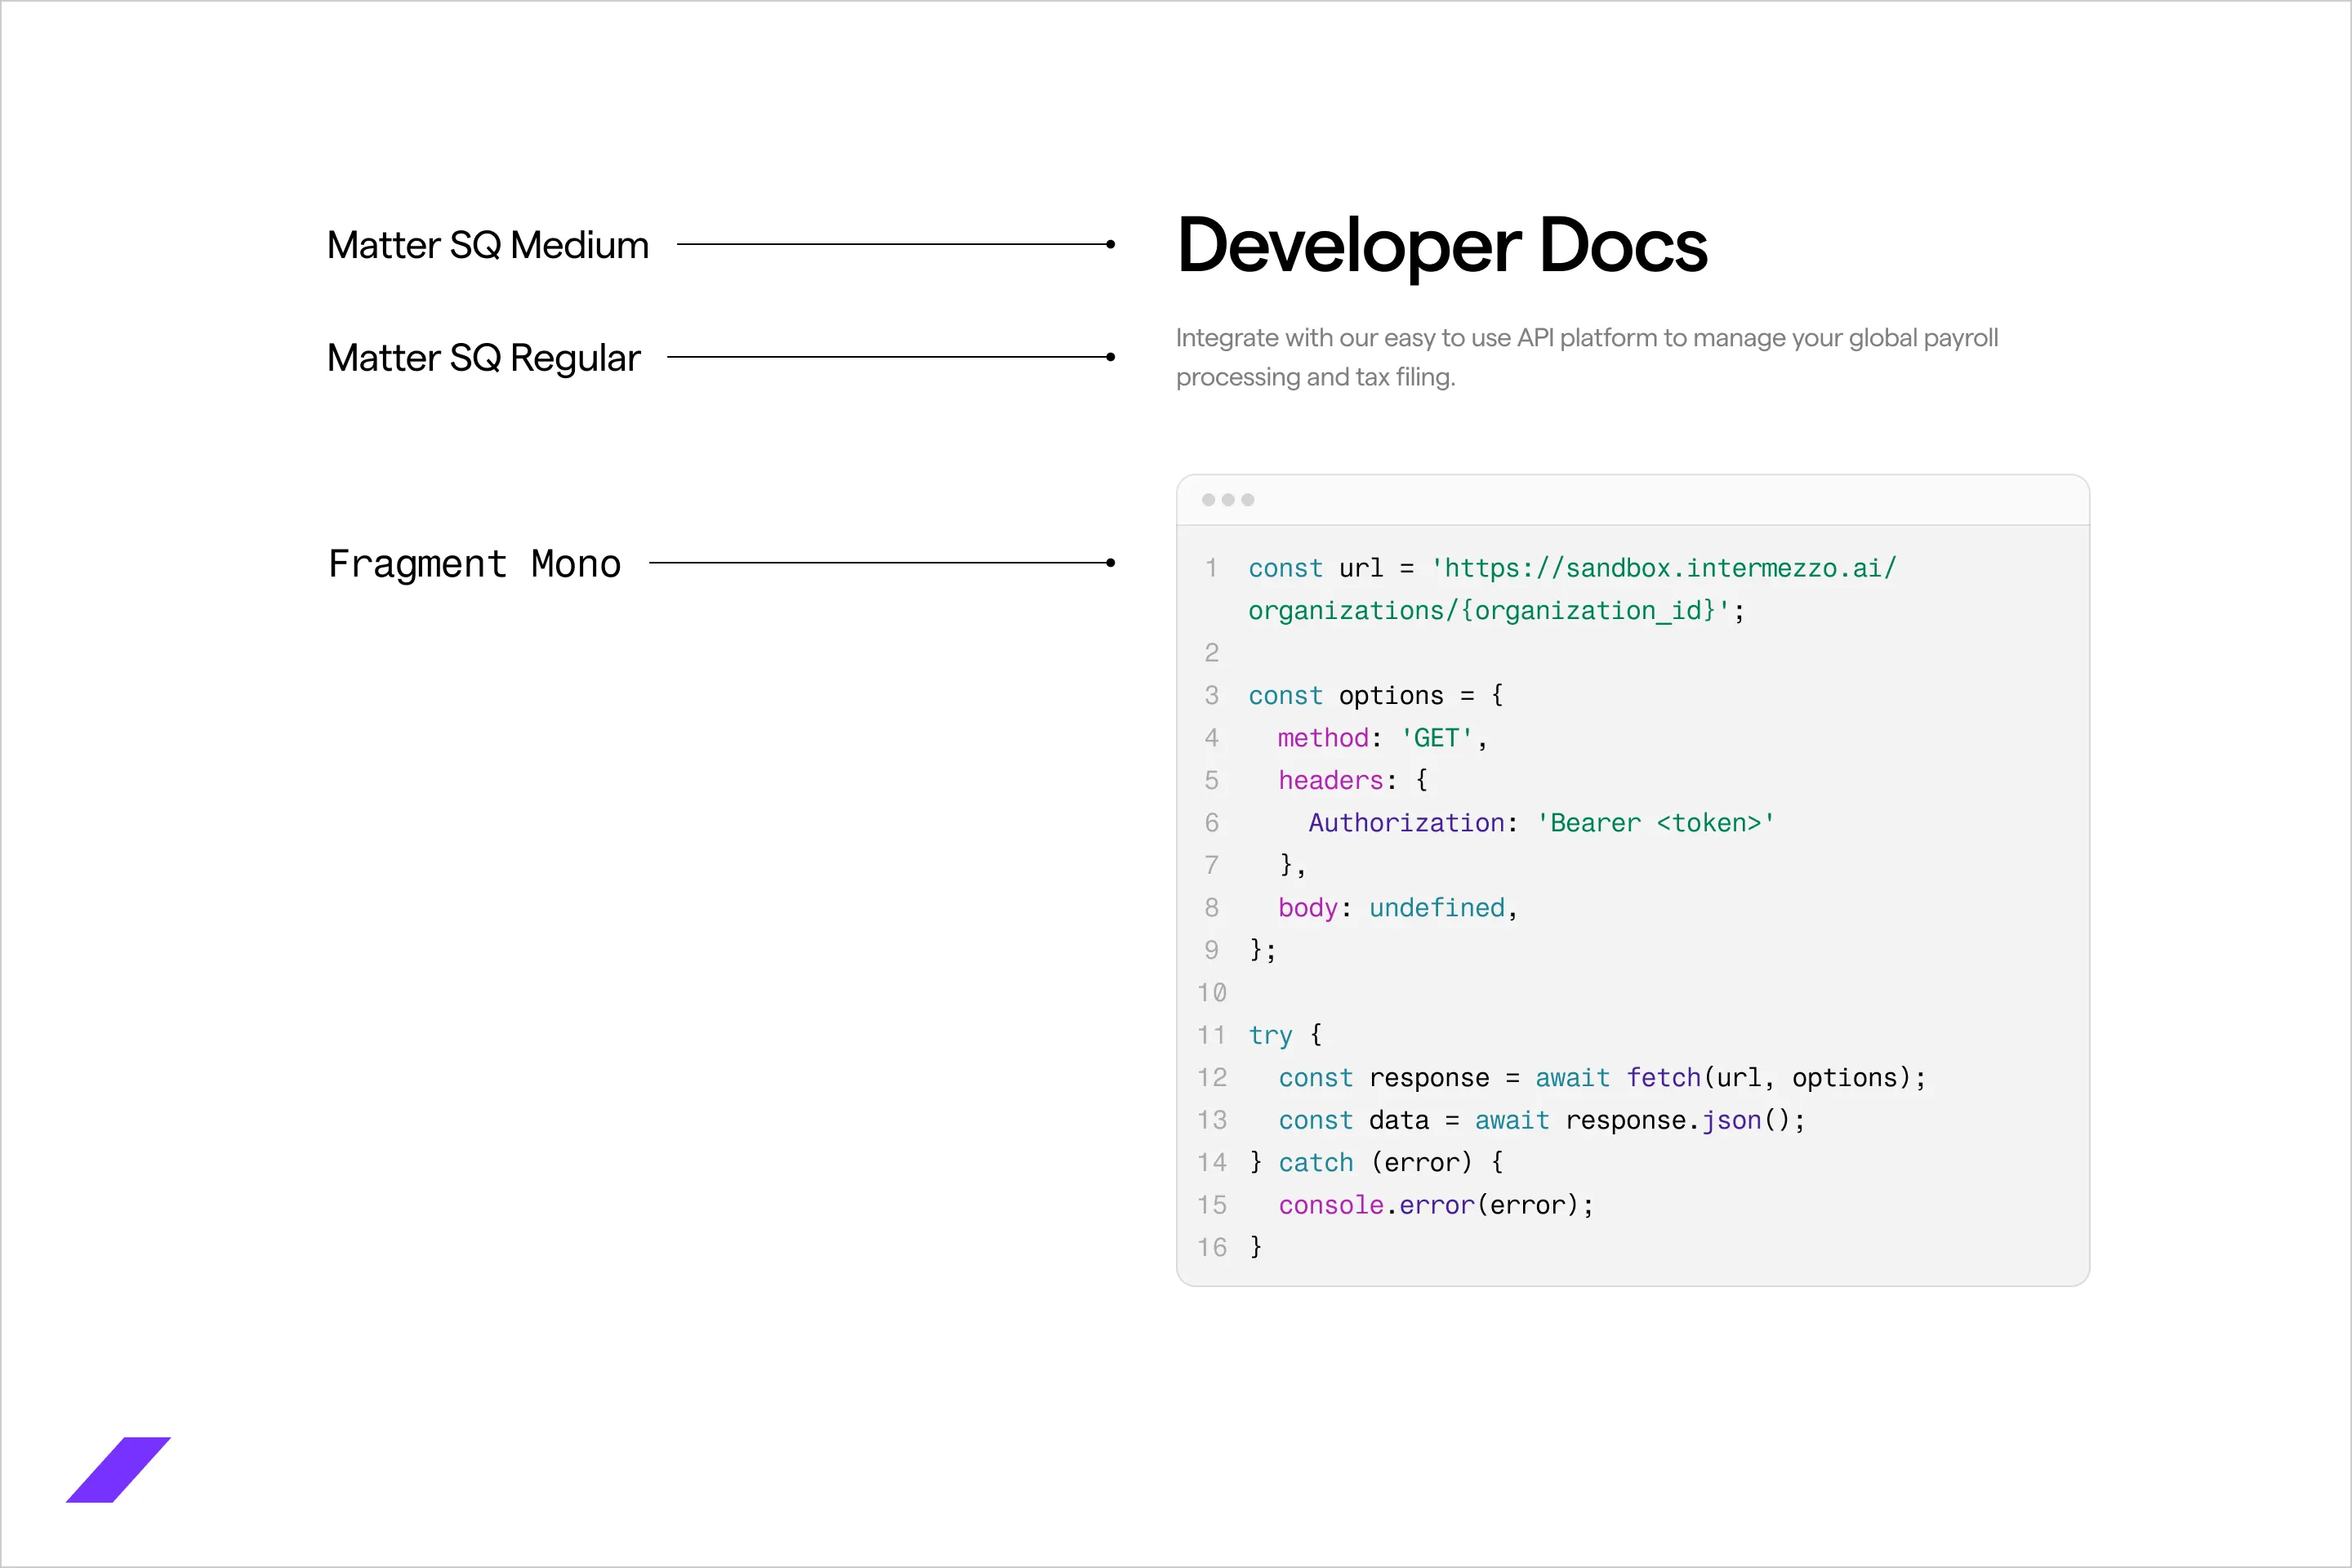Screen dimensions: 2352x1568
Task: Click the purple parallelogram logo
Action: (x=118, y=1469)
